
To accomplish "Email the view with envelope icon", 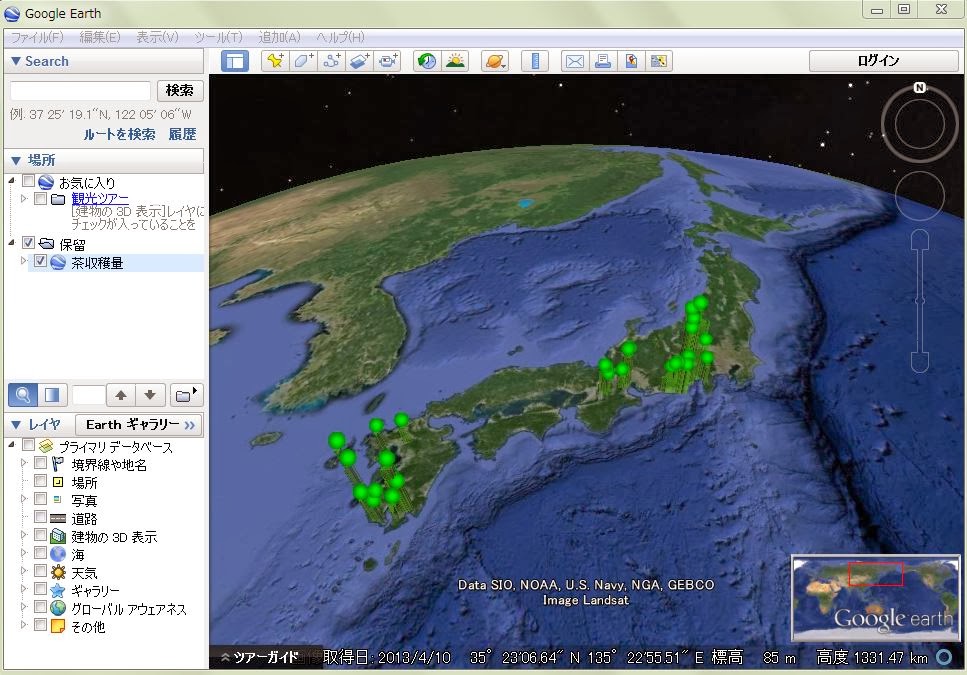I will pos(575,61).
